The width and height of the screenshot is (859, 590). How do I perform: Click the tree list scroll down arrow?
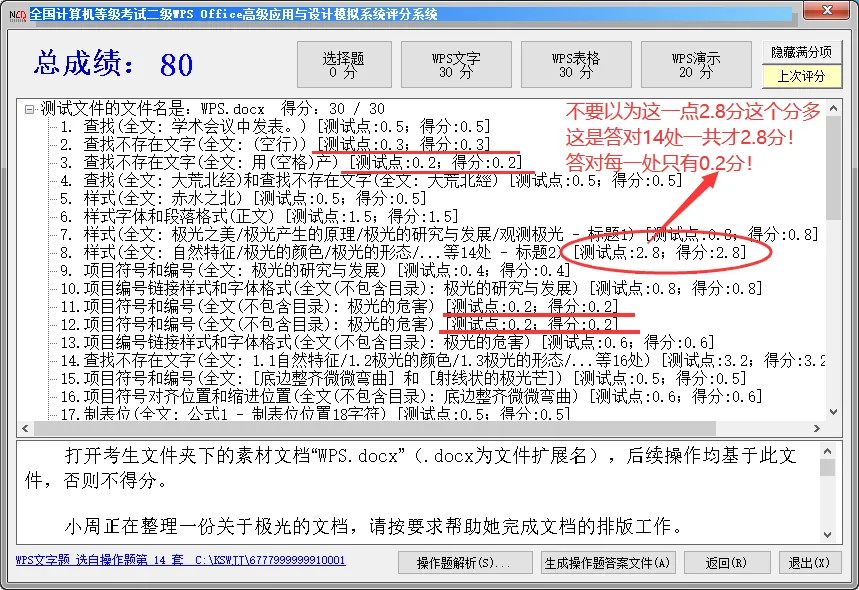coord(833,412)
